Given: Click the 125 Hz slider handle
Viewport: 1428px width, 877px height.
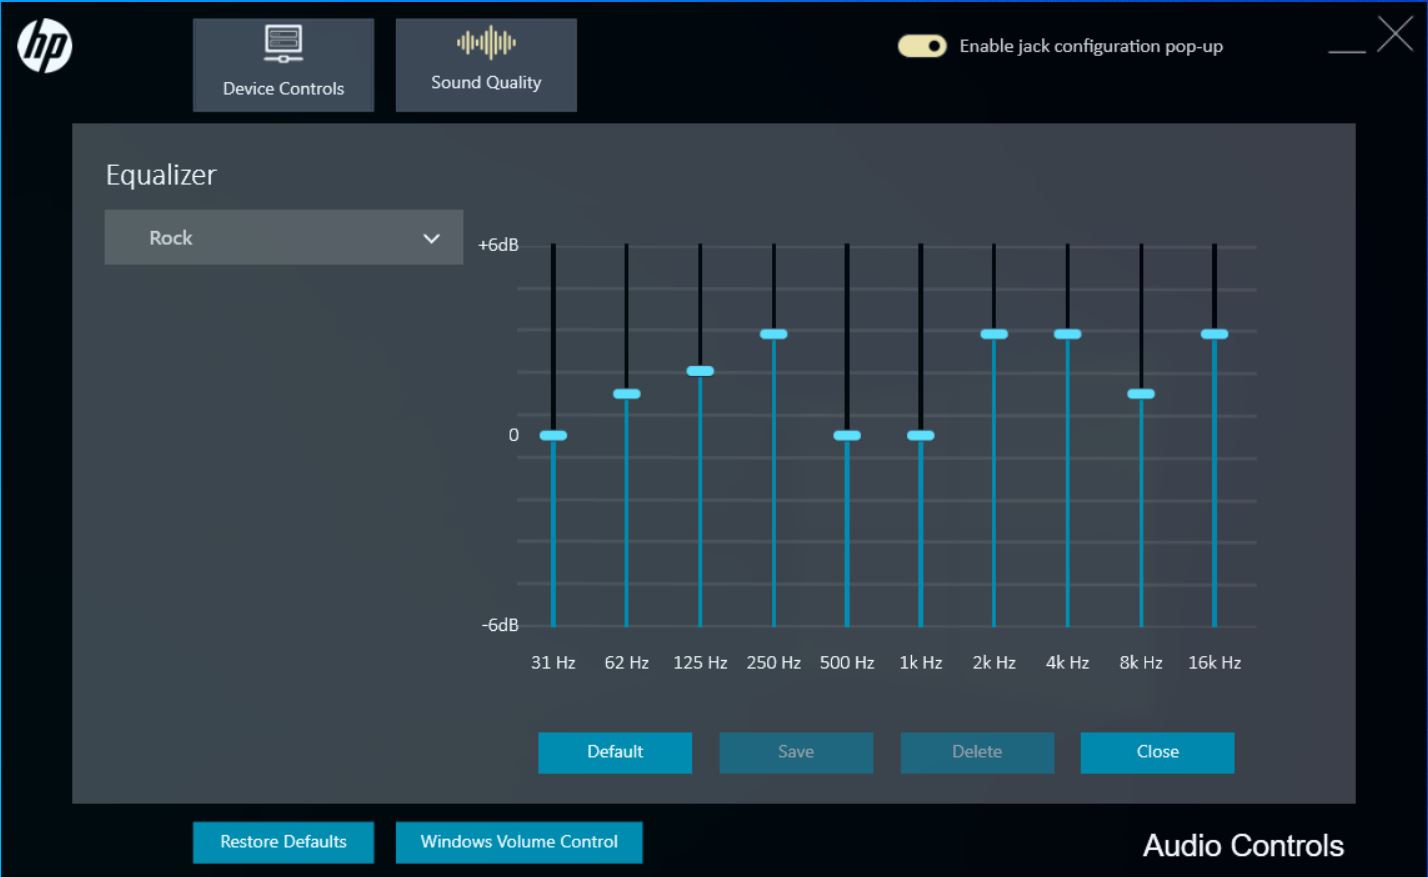Looking at the screenshot, I should [700, 371].
